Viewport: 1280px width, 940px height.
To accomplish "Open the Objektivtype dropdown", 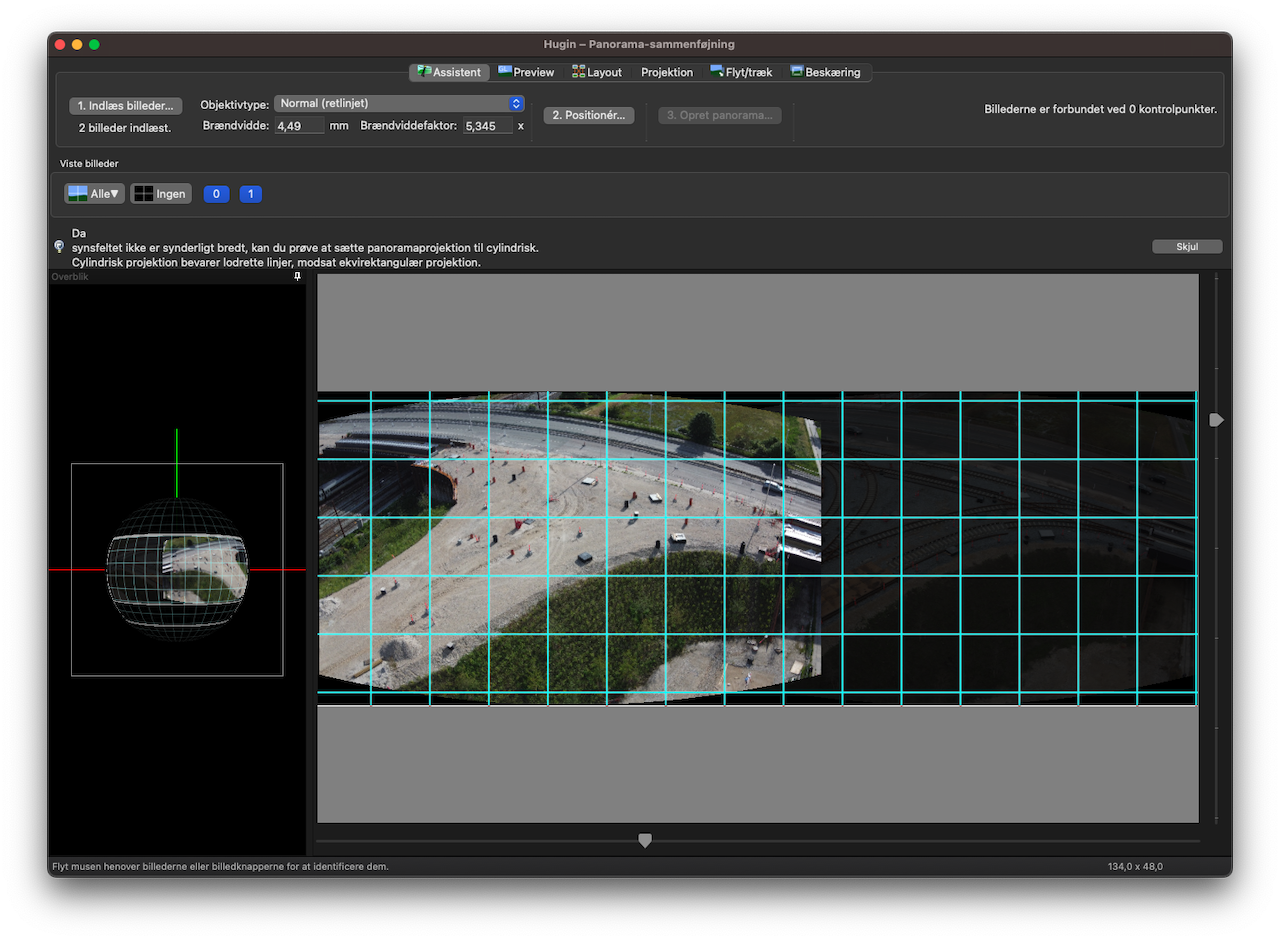I will (399, 102).
